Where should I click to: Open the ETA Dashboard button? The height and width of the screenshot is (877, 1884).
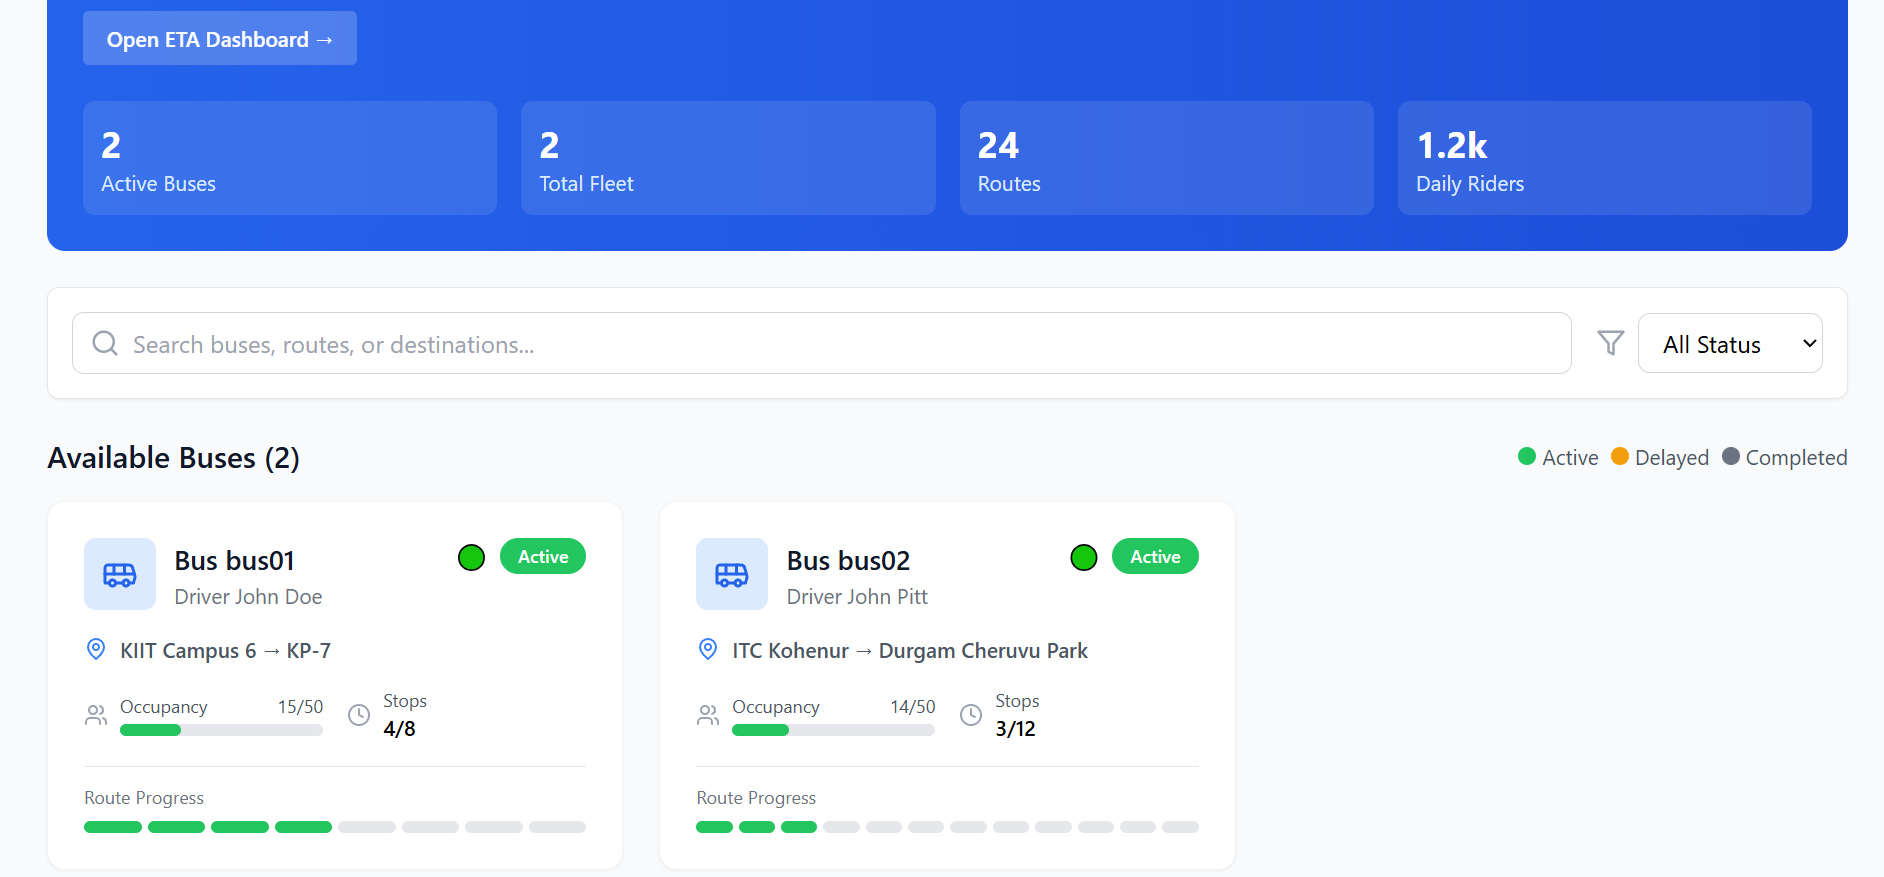coord(220,39)
